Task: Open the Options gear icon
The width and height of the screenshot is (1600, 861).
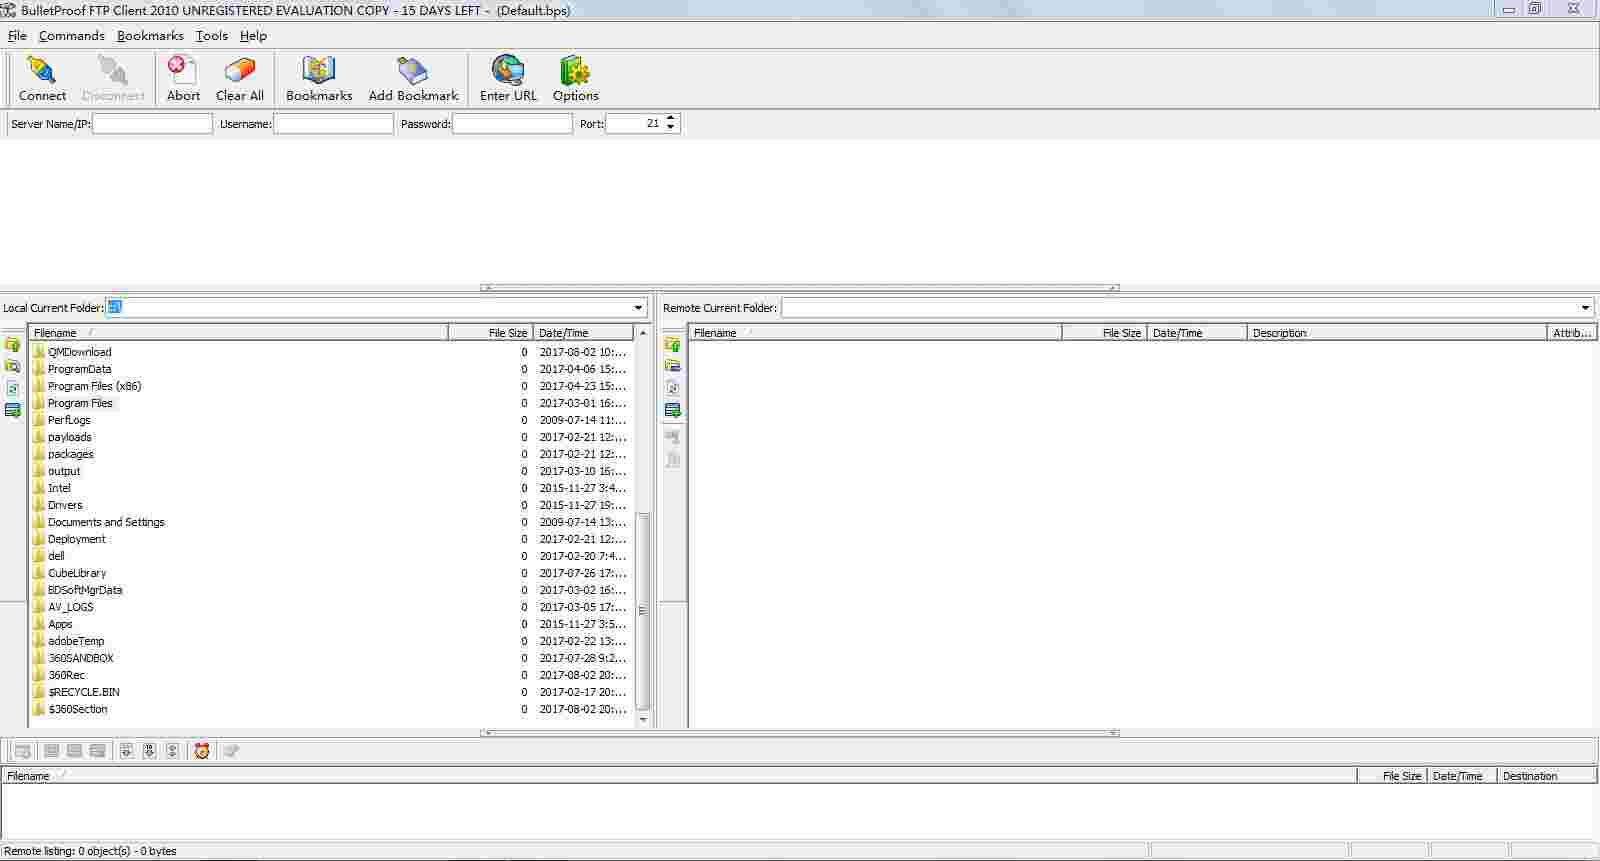Action: click(575, 70)
